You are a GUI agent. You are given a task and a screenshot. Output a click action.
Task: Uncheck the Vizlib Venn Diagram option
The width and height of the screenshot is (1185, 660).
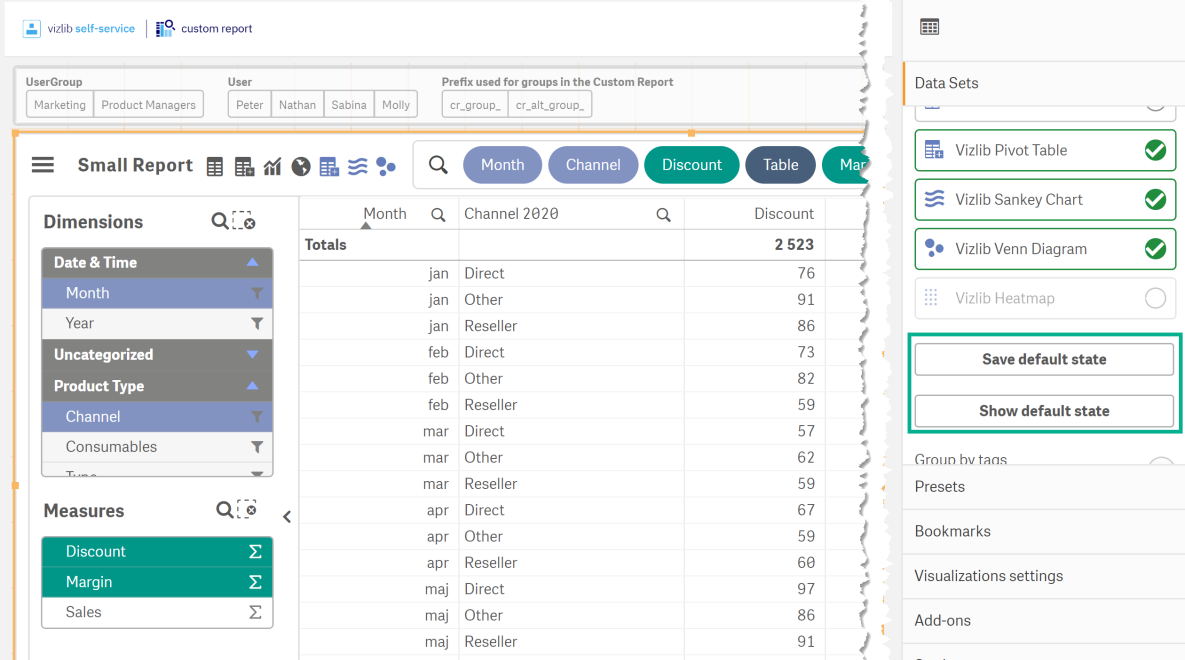[1155, 249]
